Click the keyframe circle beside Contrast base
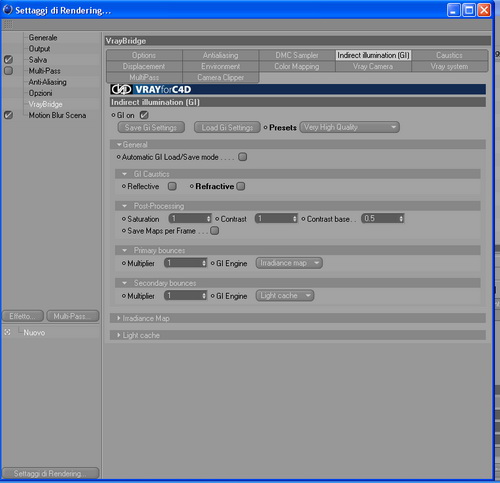Viewport: 500px width, 483px height. (x=303, y=219)
